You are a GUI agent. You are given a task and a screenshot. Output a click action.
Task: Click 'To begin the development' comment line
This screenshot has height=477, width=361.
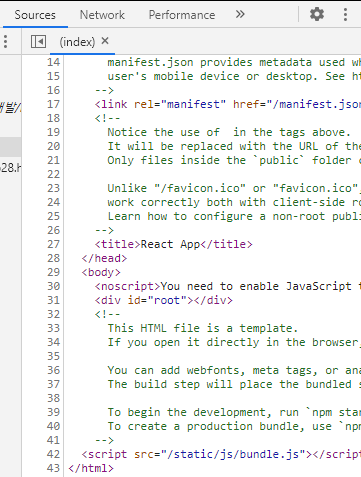point(234,412)
